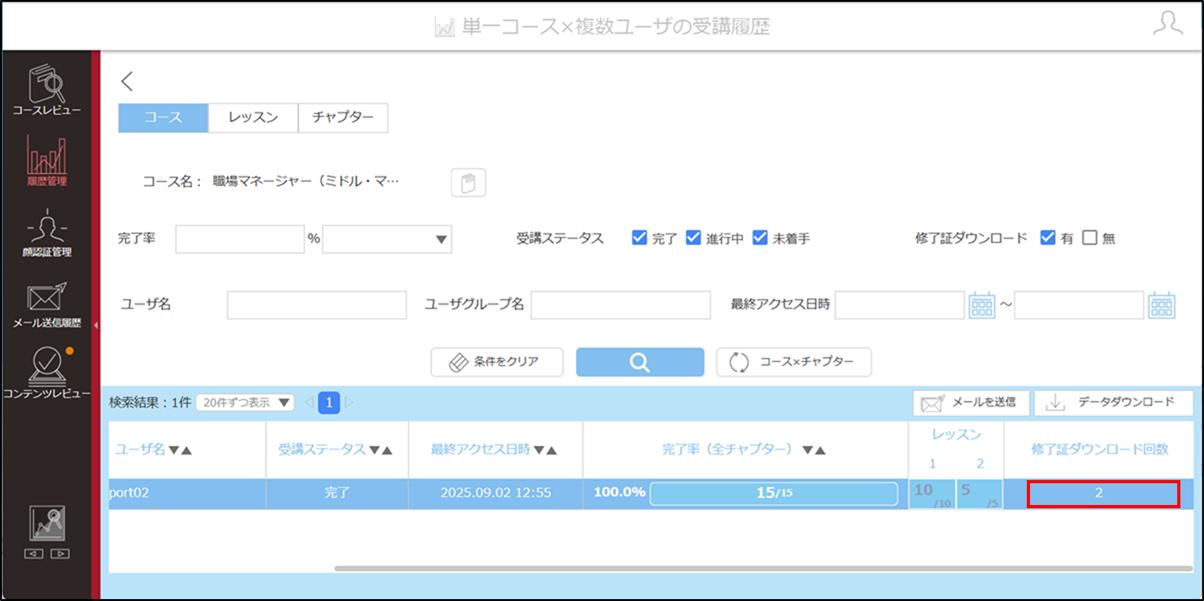The width and height of the screenshot is (1204, 601).
Task: Click the 修了証ダウンロード回数 column header
Action: pyautogui.click(x=1099, y=450)
